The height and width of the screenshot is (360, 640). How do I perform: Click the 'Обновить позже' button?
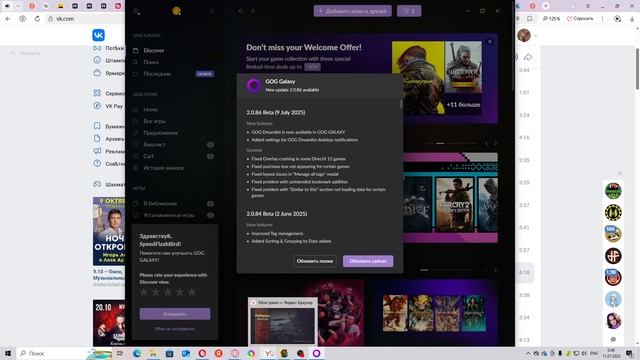click(315, 261)
